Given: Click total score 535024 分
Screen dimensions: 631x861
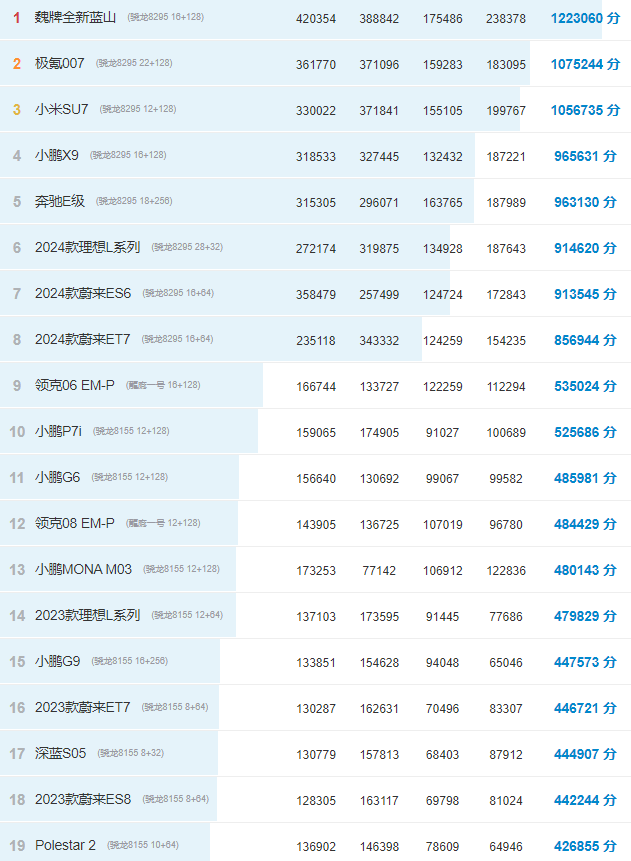Looking at the screenshot, I should [x=585, y=387].
